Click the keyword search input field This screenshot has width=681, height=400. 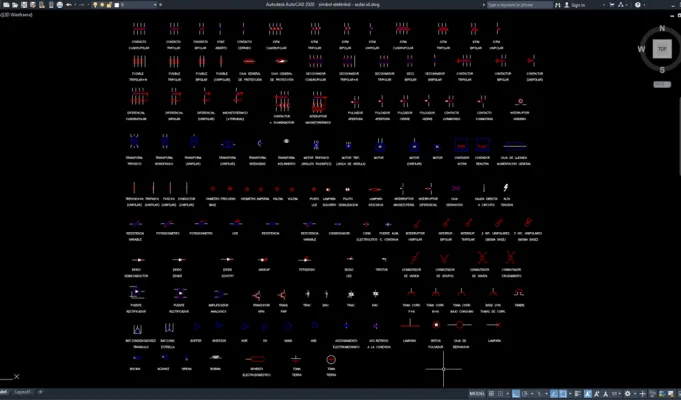[520, 5]
